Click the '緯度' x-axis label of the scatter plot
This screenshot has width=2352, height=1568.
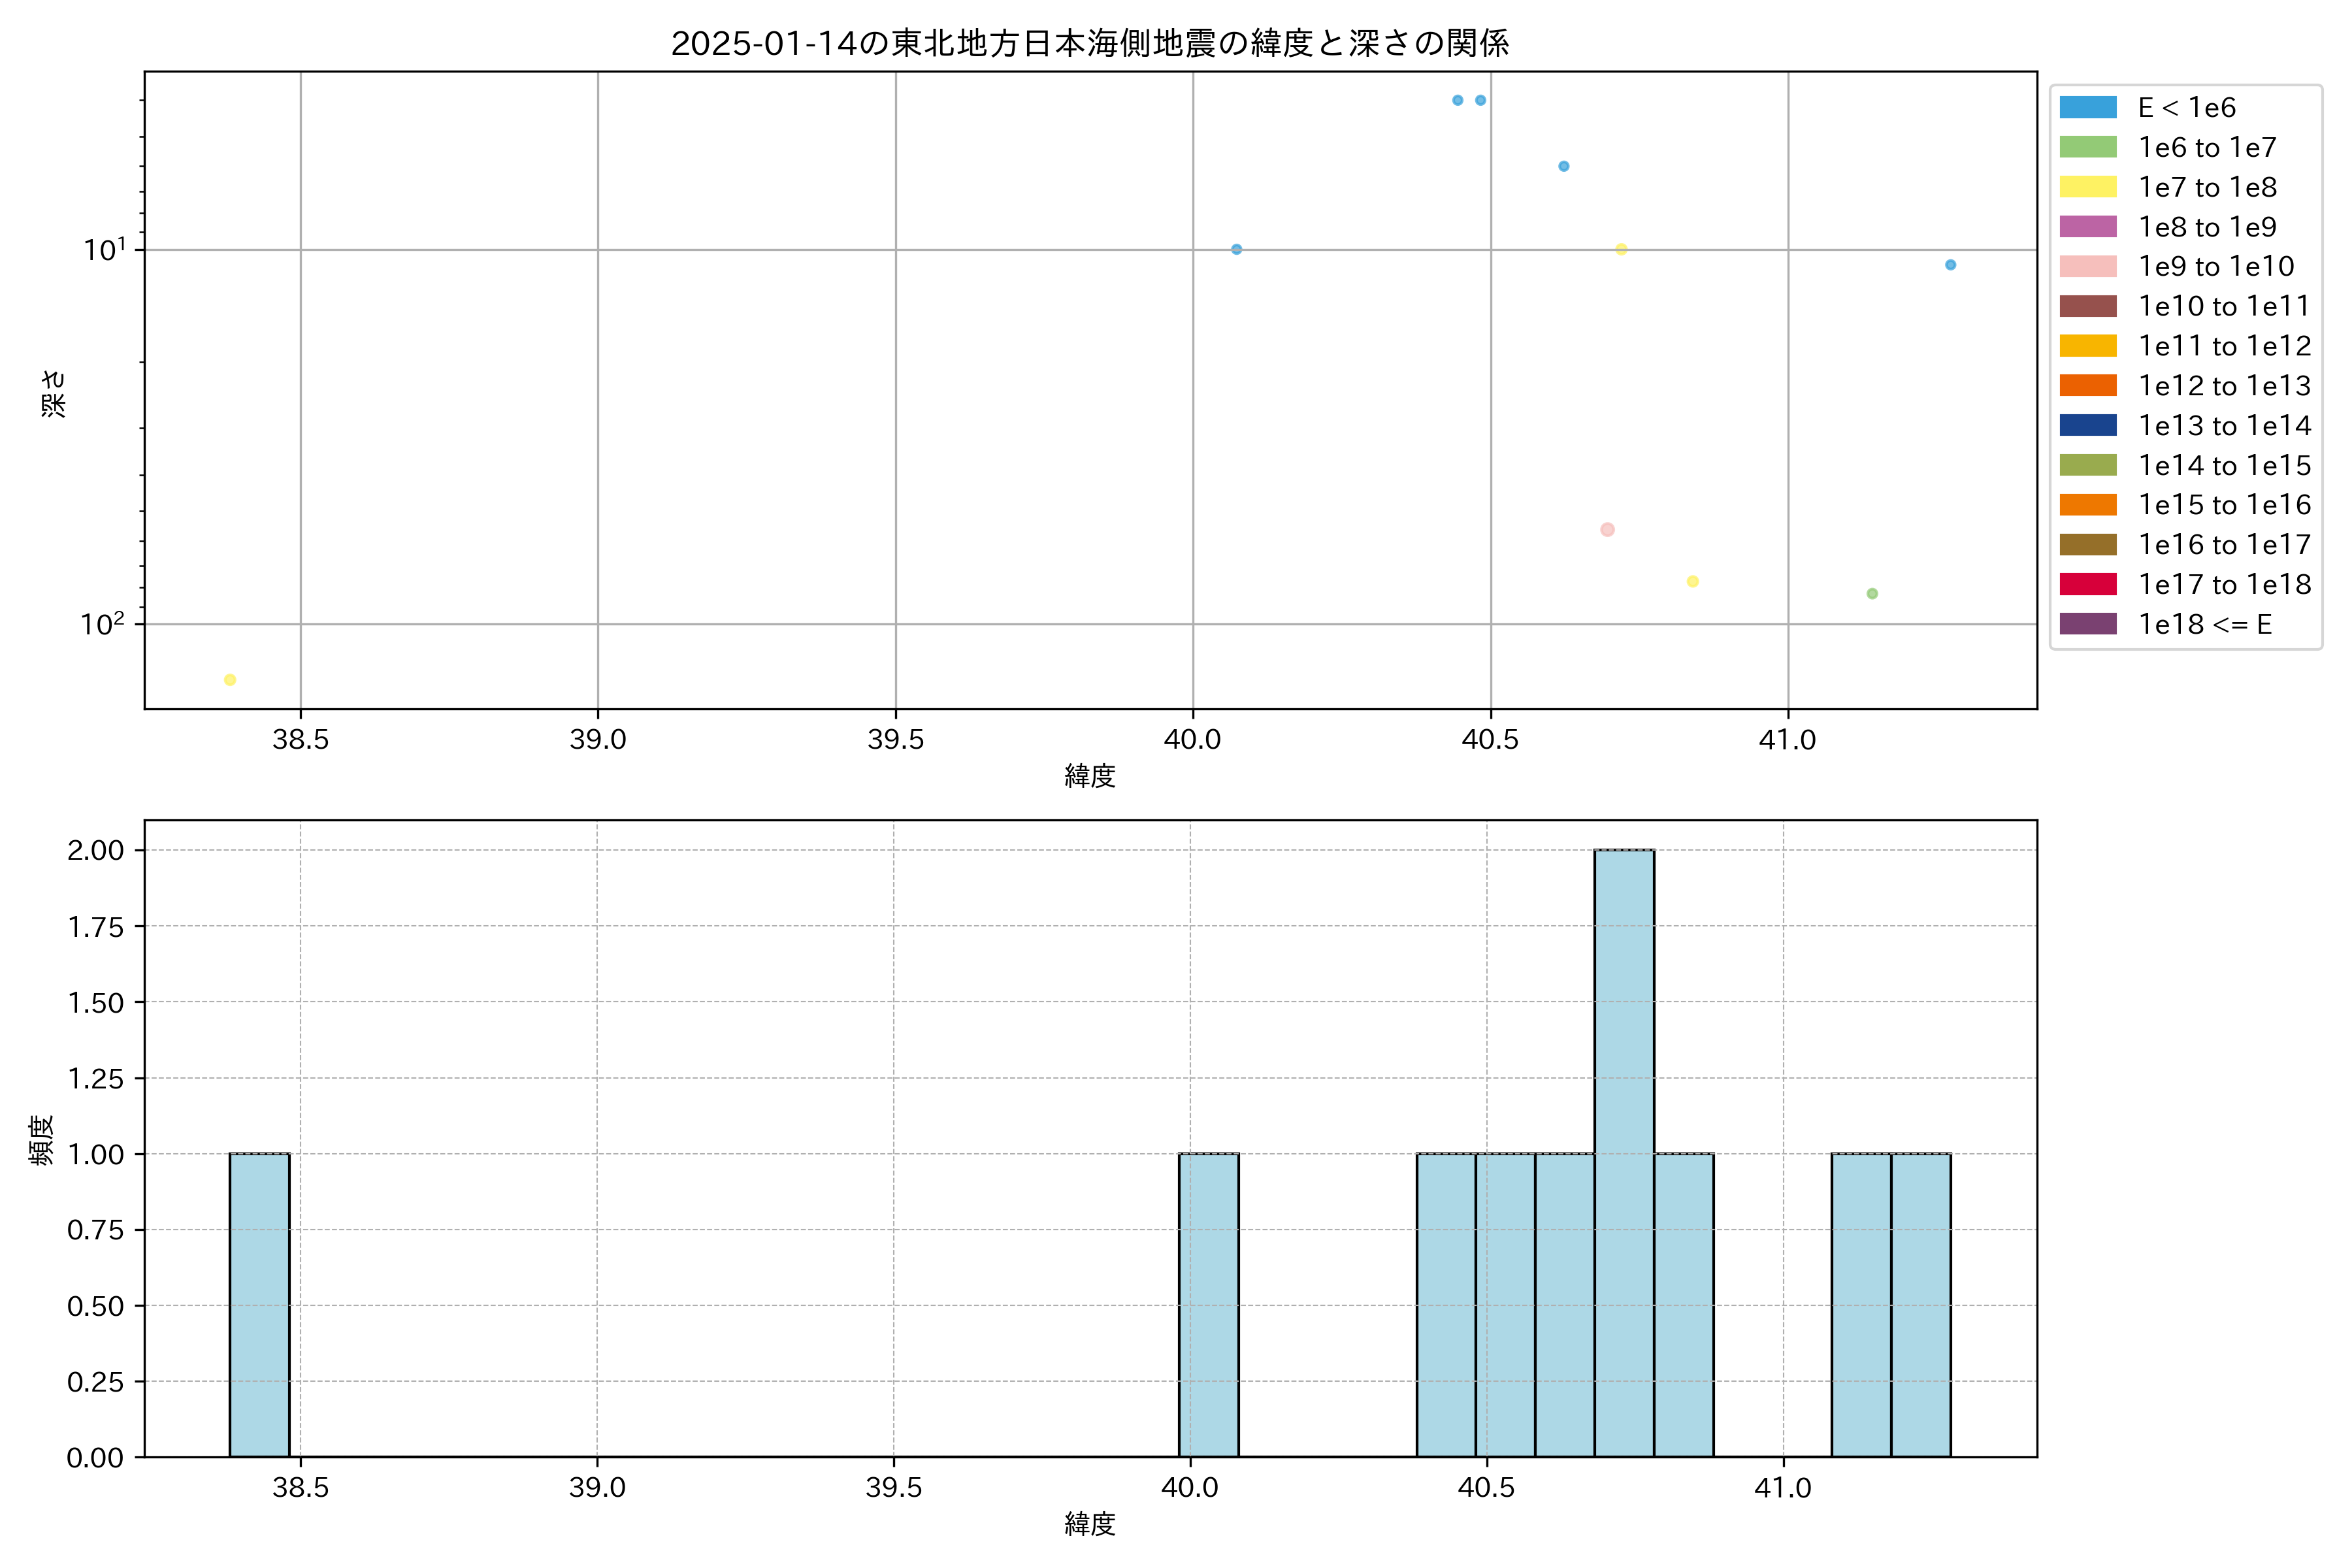[1089, 776]
